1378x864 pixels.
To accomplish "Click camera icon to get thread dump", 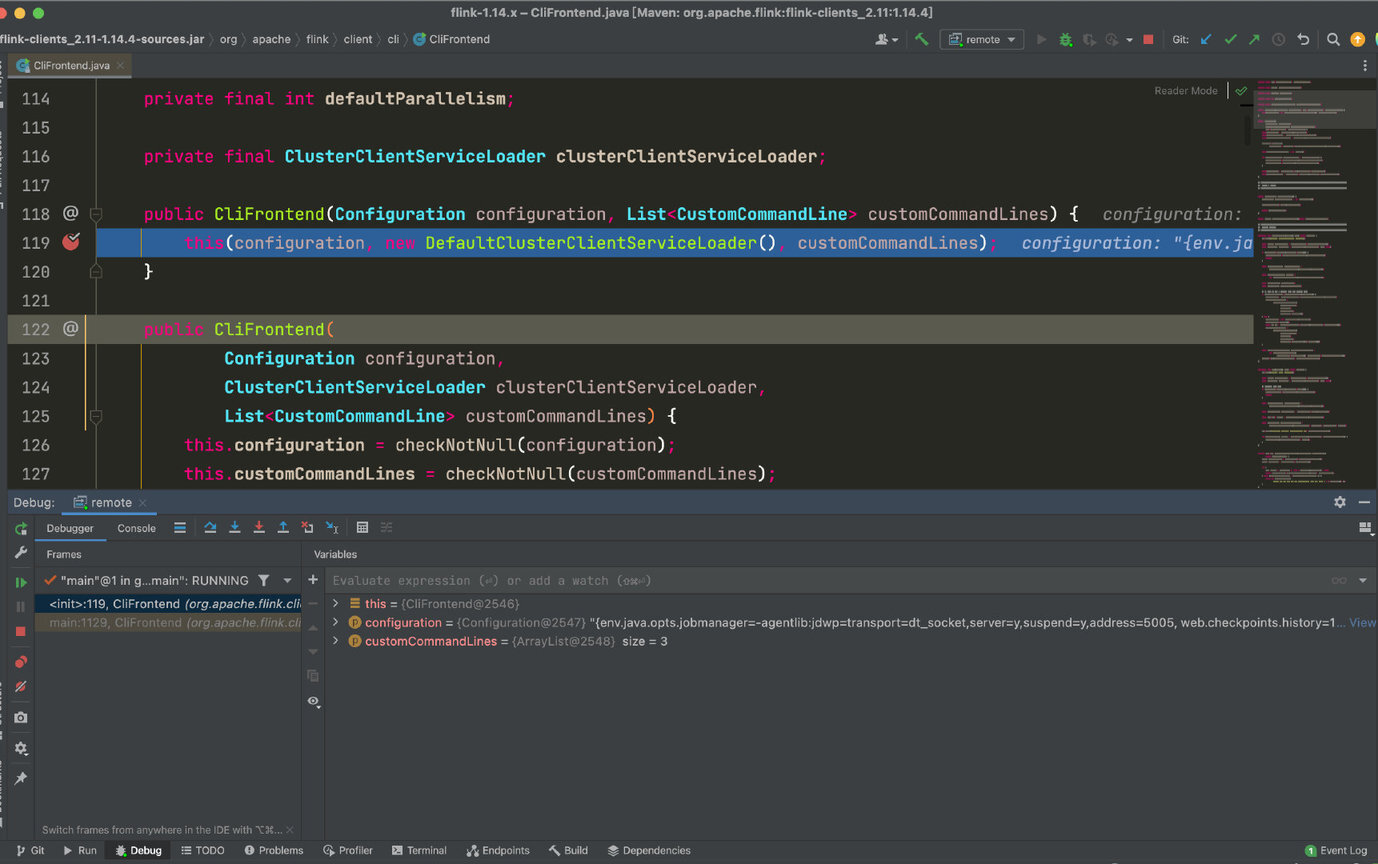I will 20,717.
